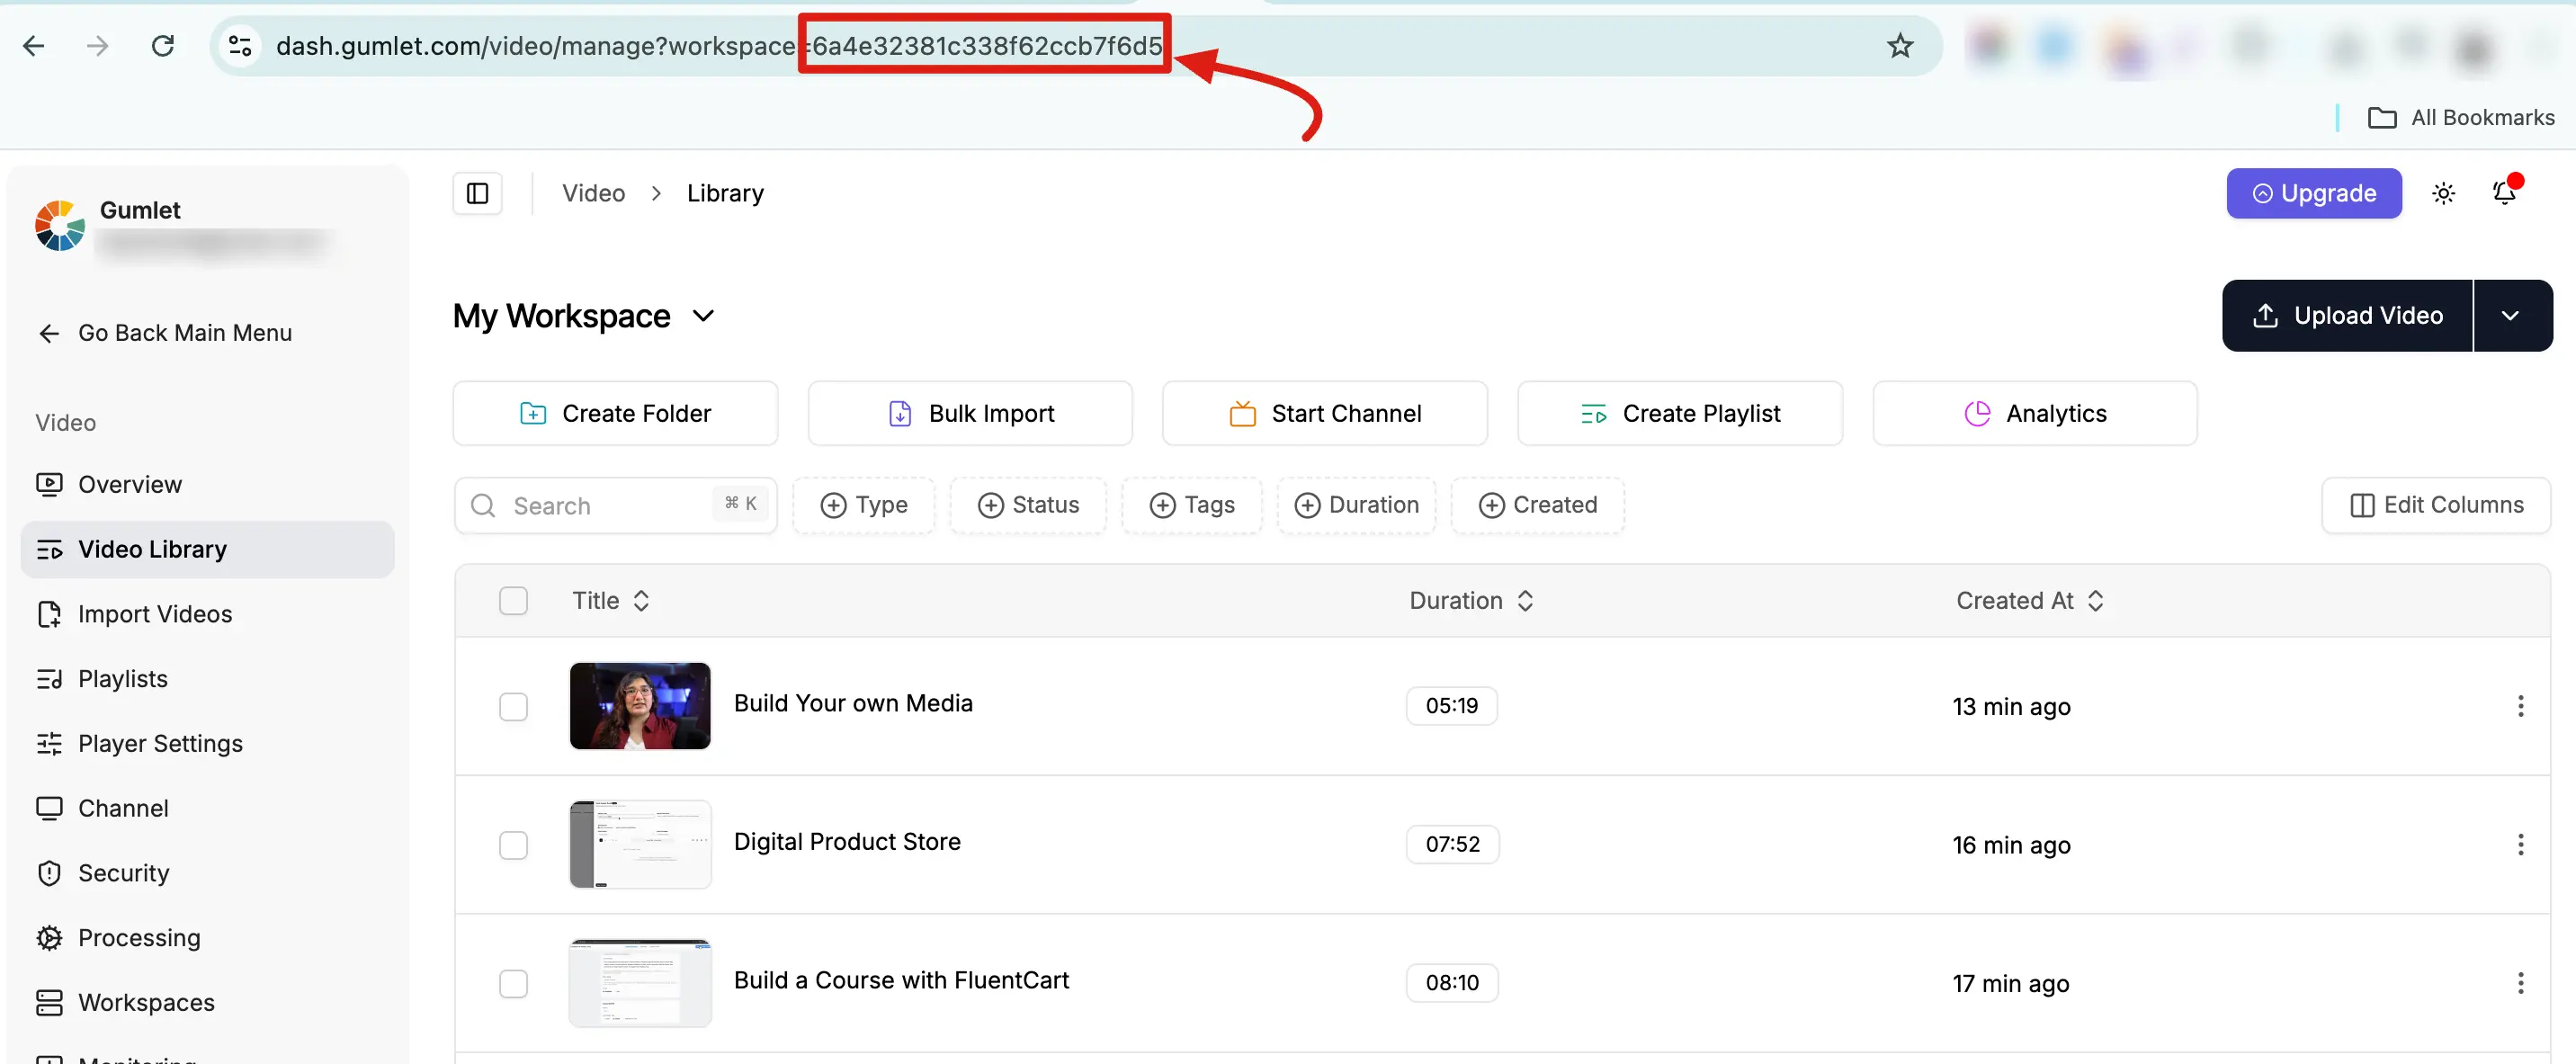The image size is (2576, 1064).
Task: Select the Build Your own Media checkbox
Action: pos(513,707)
